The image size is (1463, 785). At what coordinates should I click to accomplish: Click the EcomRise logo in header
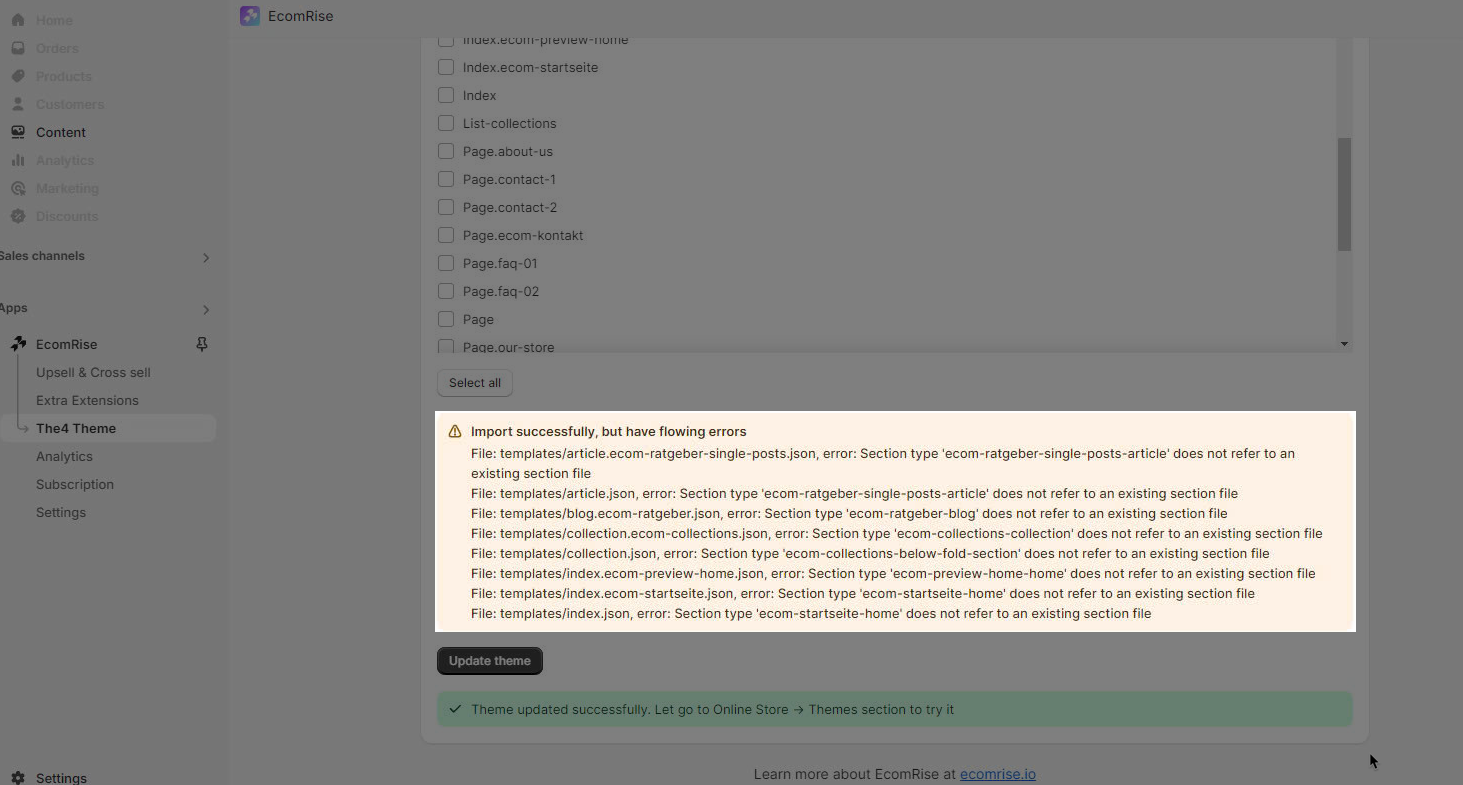click(250, 16)
